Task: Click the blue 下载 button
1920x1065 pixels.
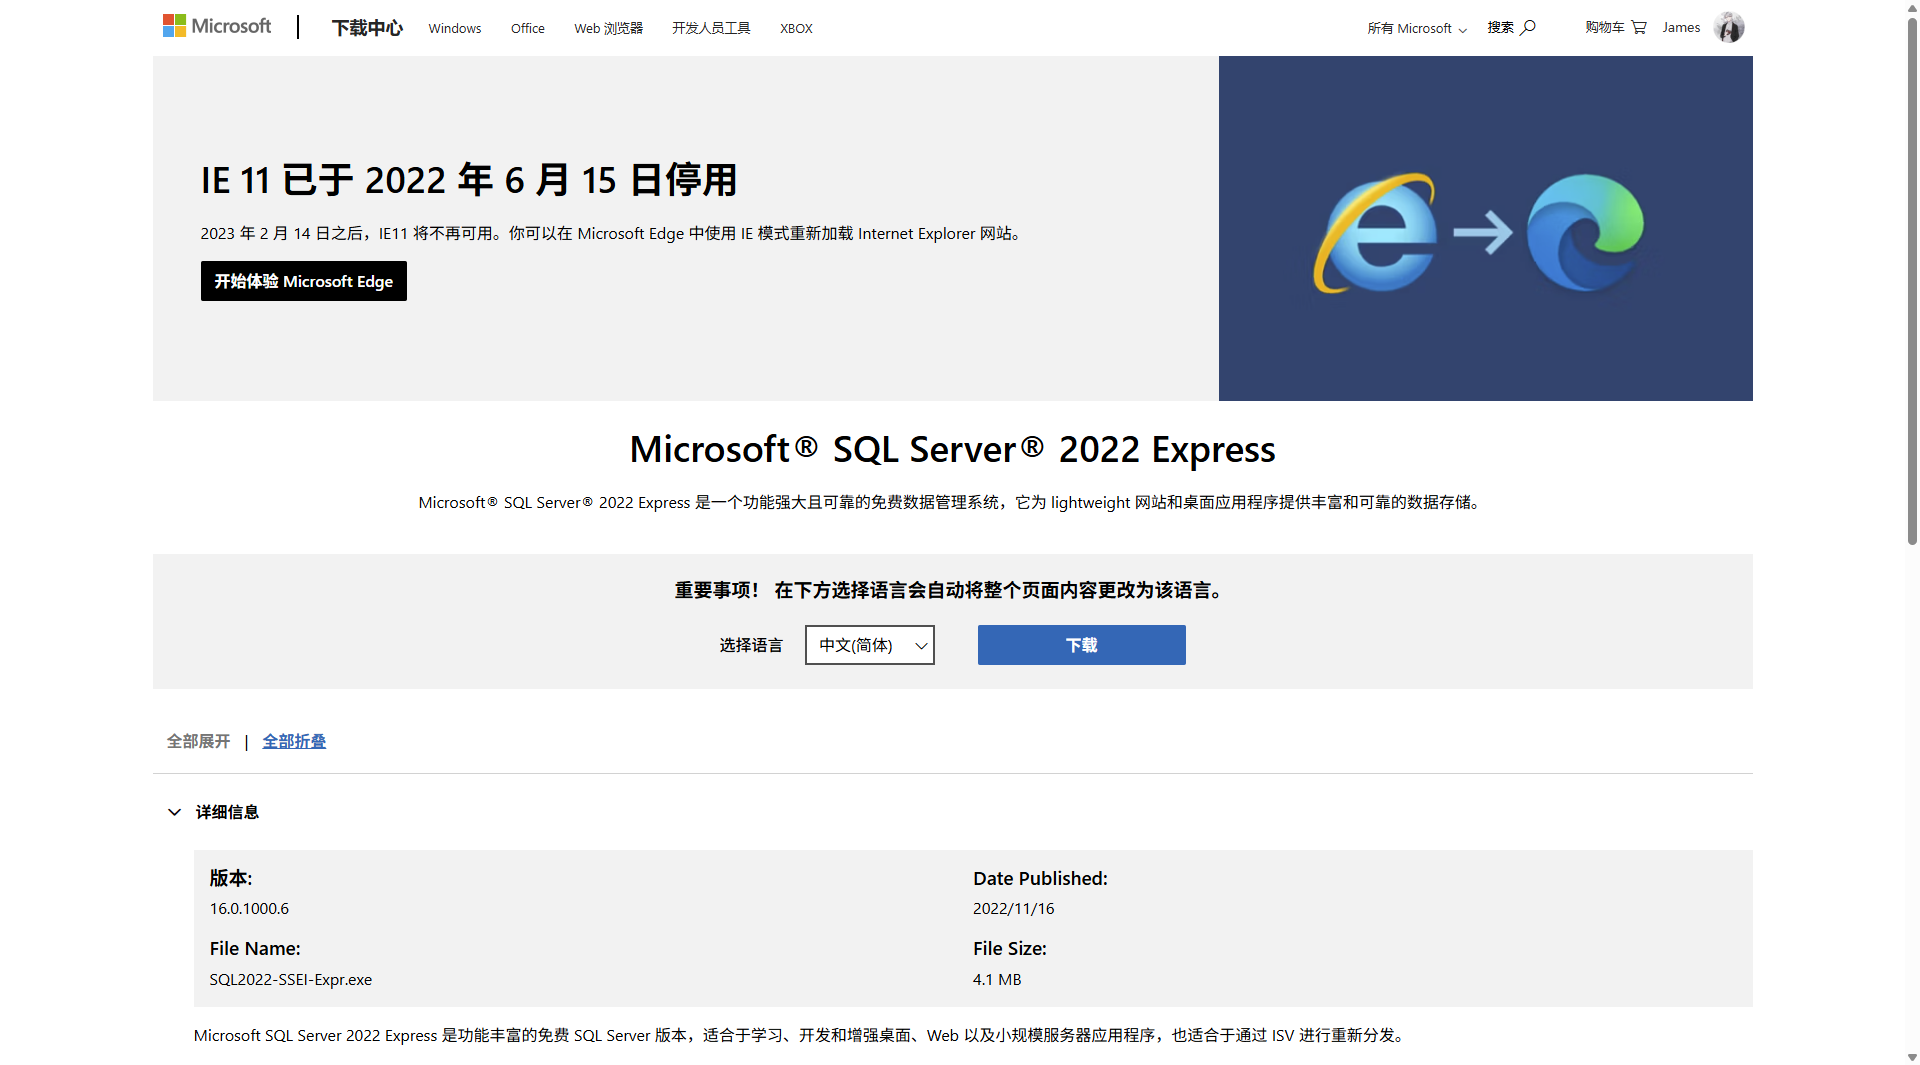Action: 1082,645
